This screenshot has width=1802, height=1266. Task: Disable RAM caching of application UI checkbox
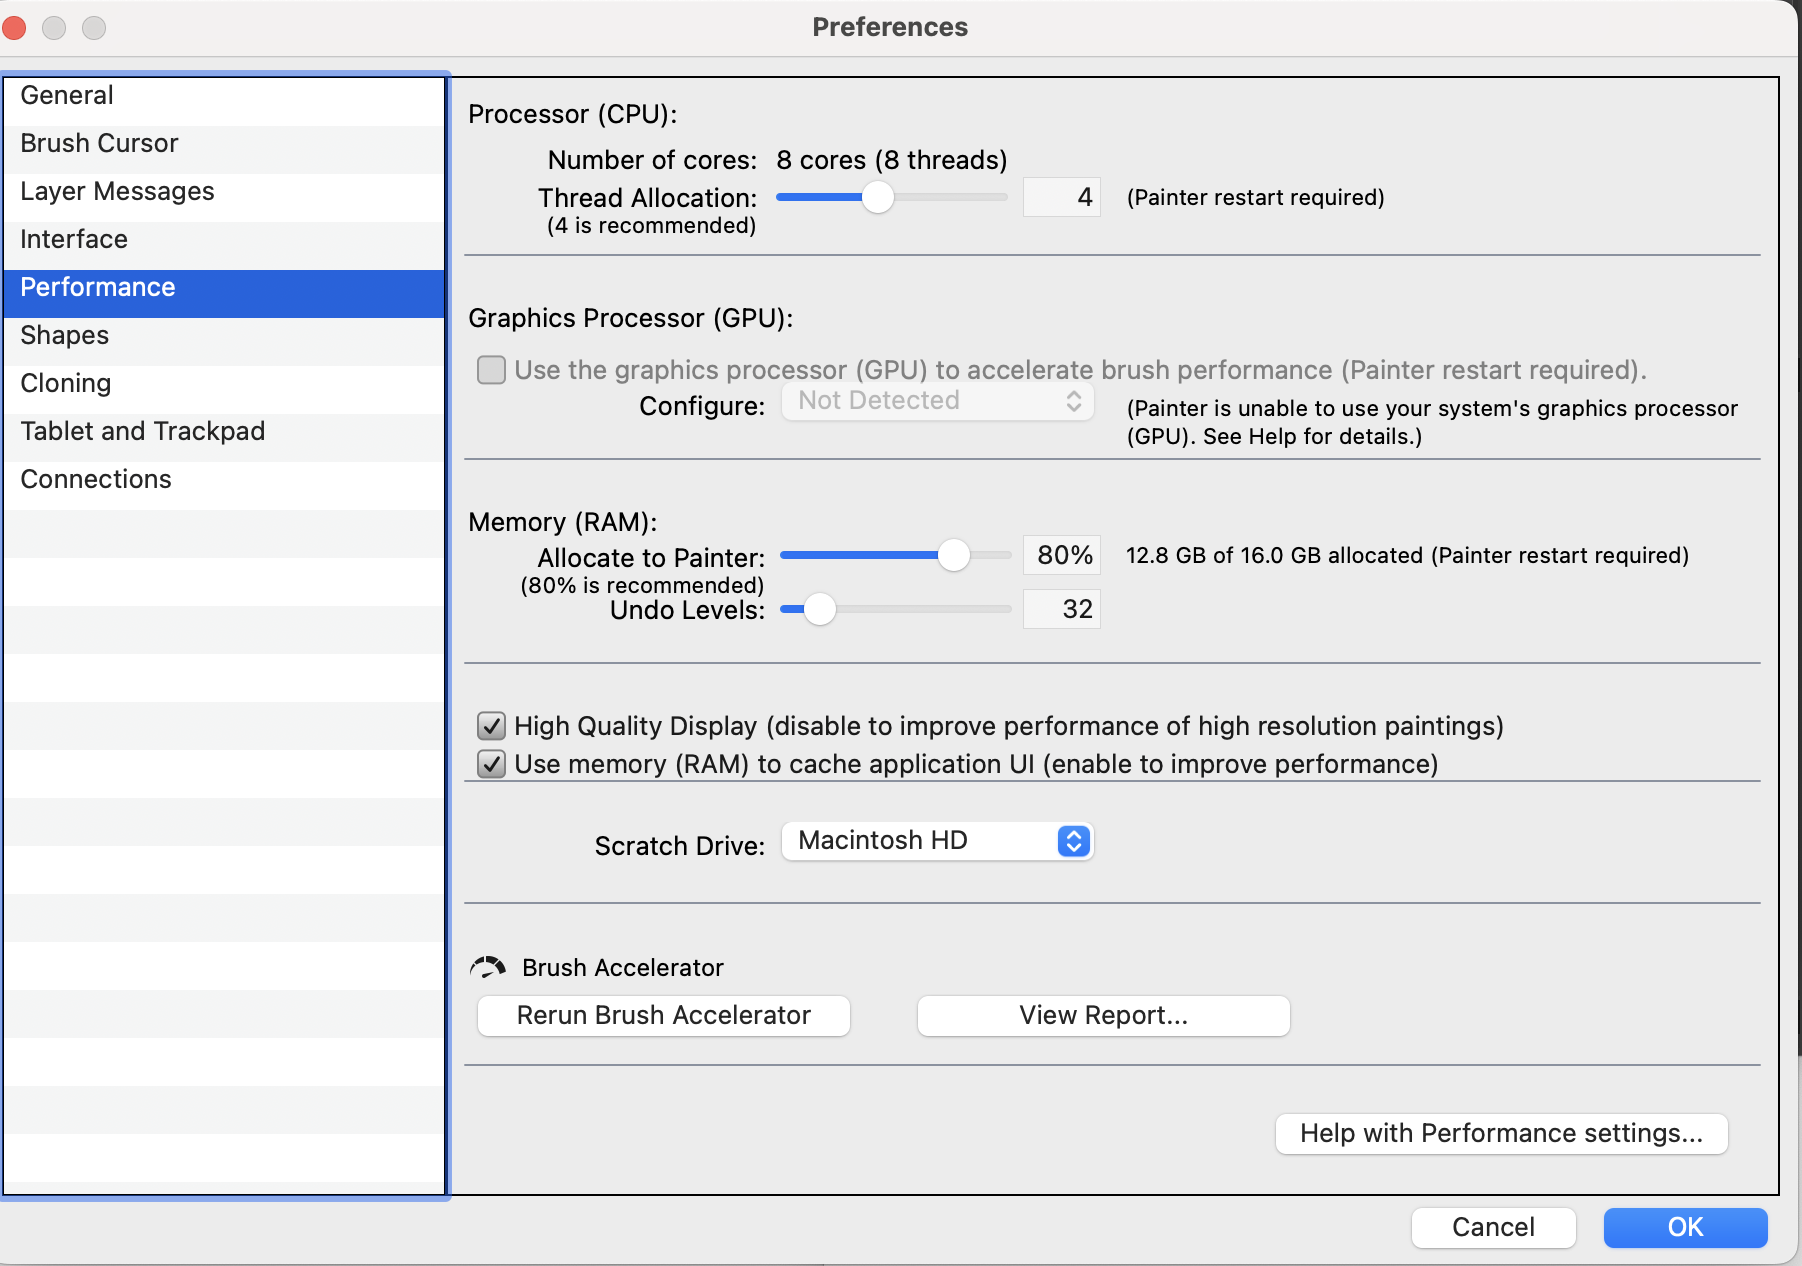click(x=491, y=764)
